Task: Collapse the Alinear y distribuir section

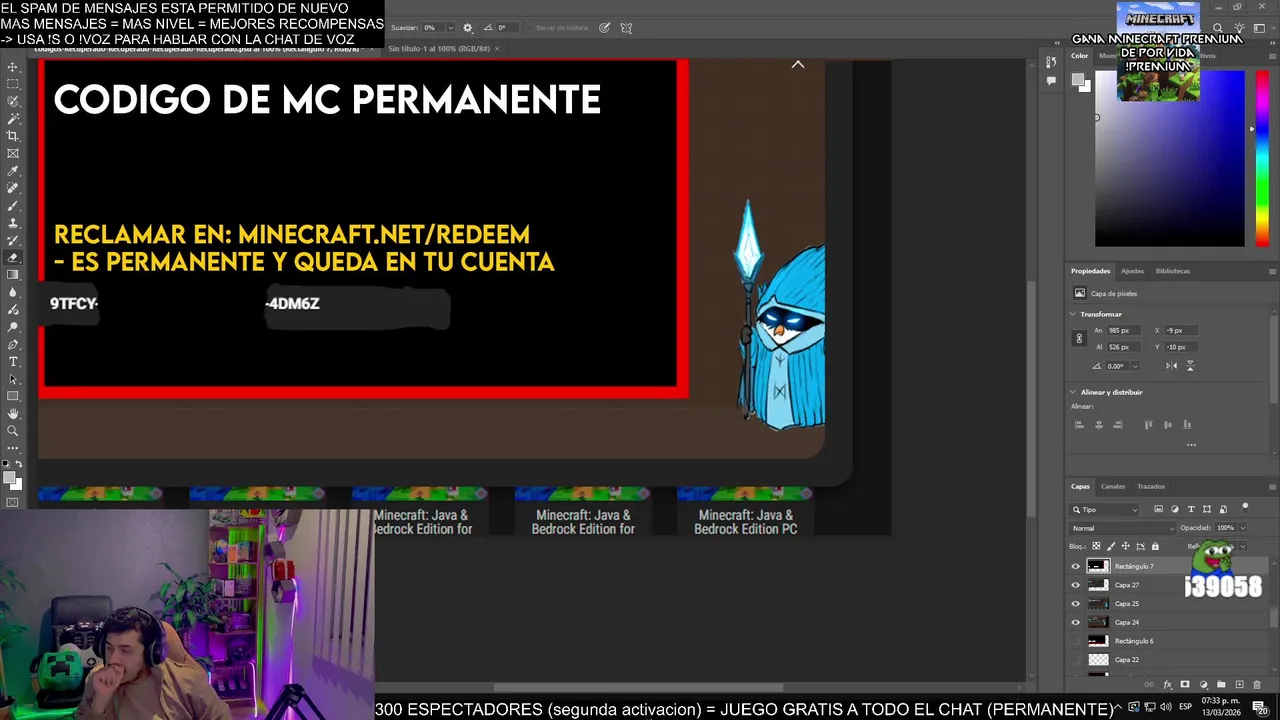Action: tap(1073, 392)
